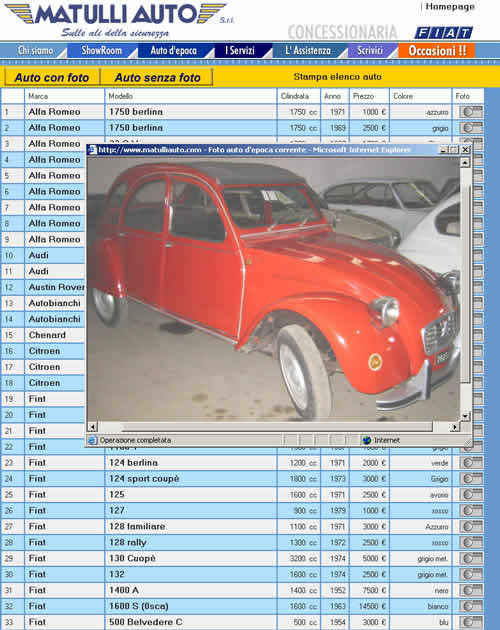Open photo icon for Fiat 1400 A row

[471, 590]
